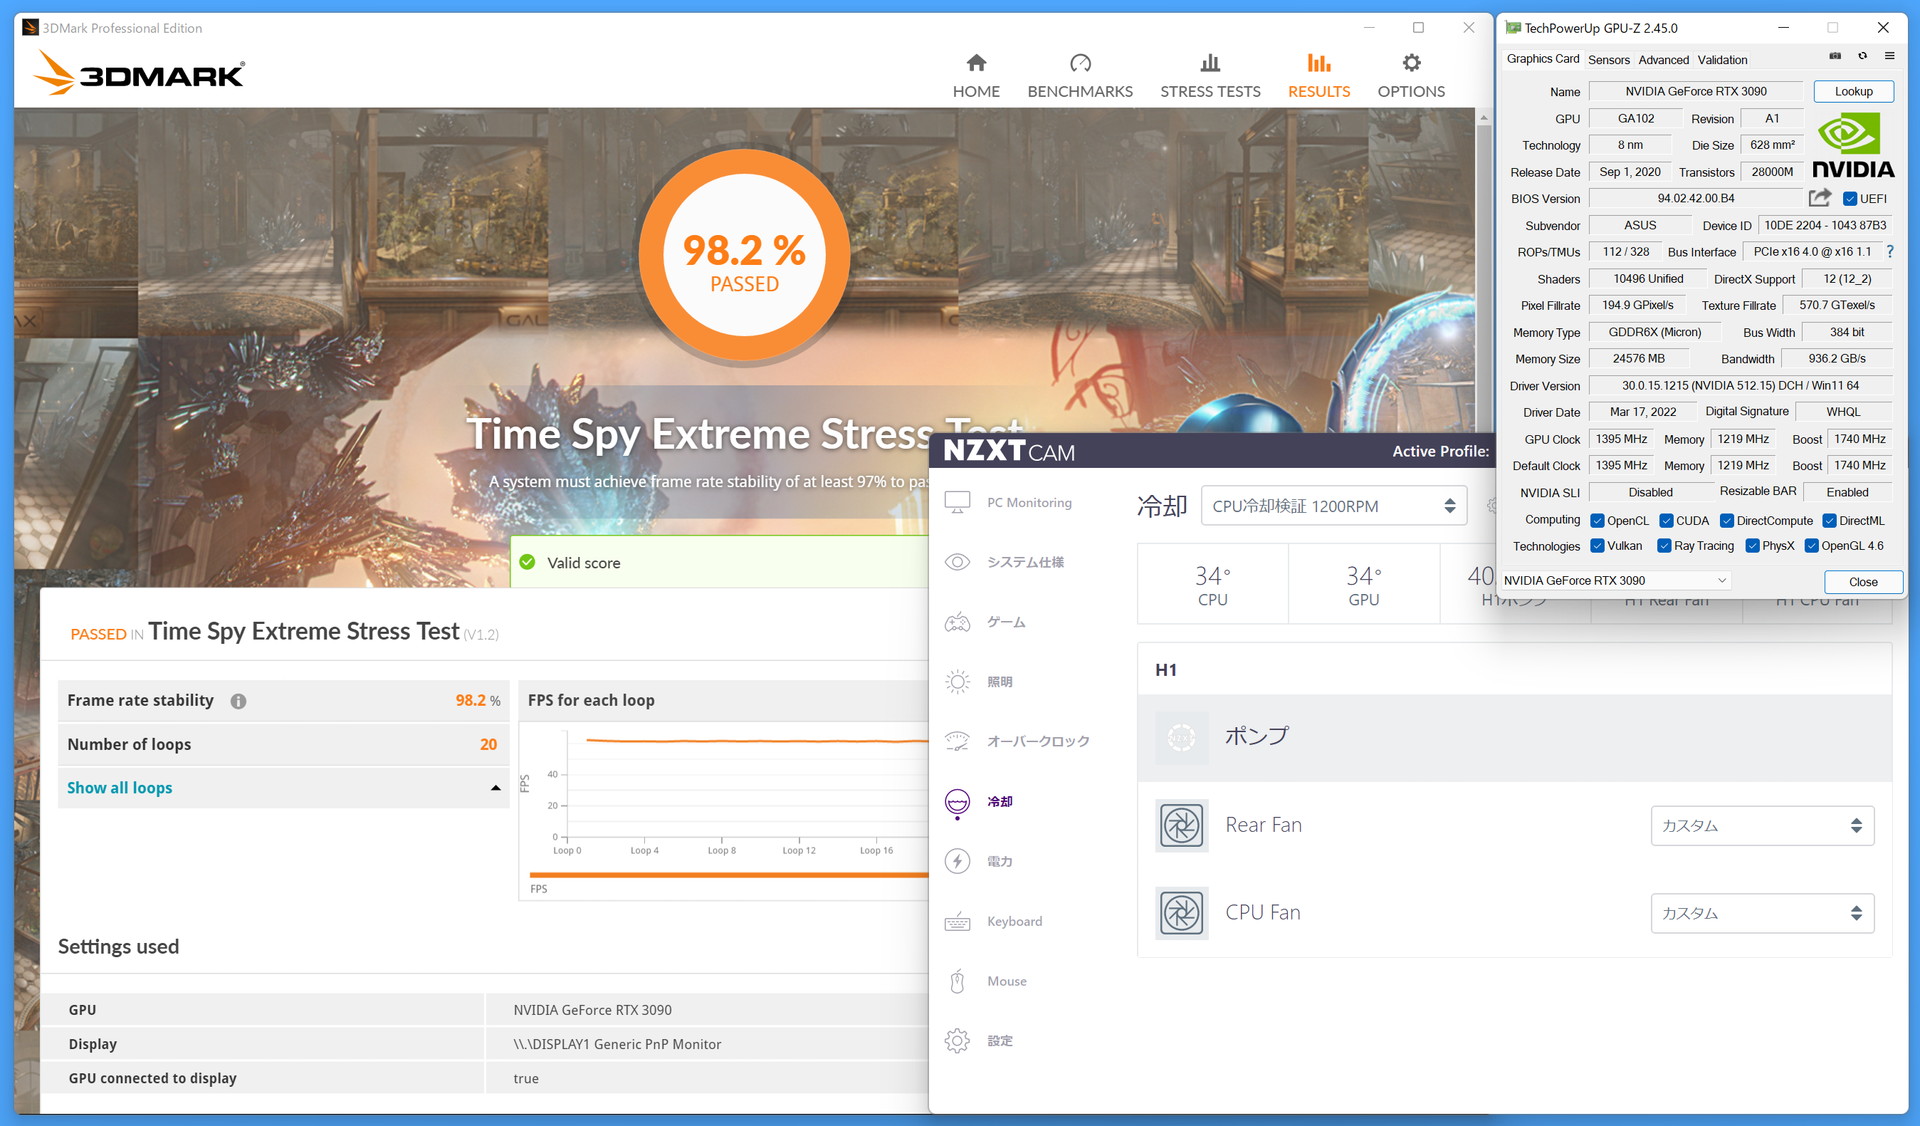Open the GPU selector dropdown in GPU-Z
1920x1126 pixels.
coord(1615,581)
